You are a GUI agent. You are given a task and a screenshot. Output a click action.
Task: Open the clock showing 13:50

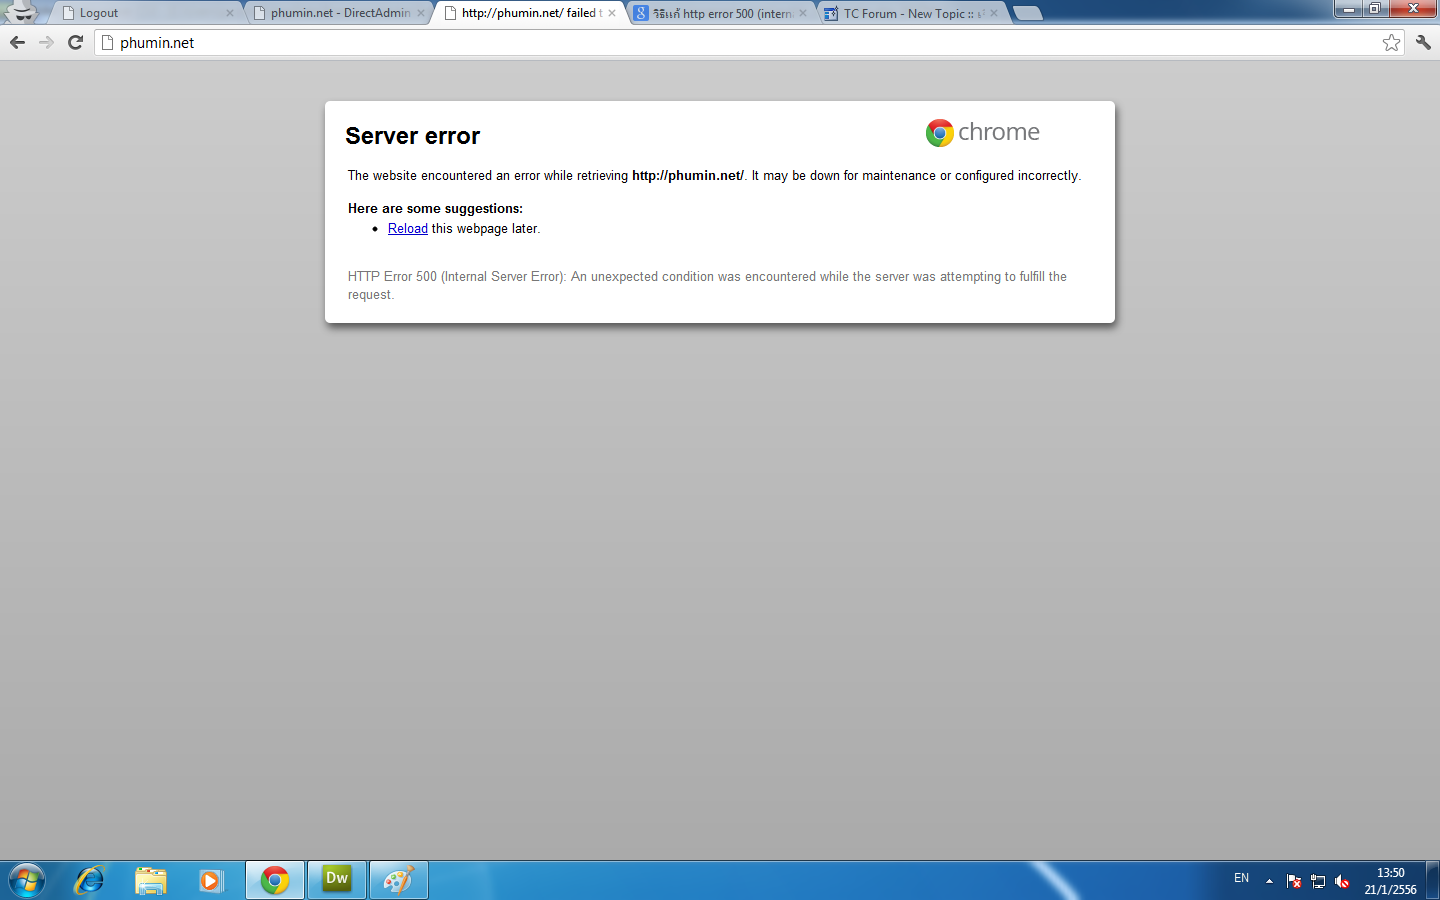(1390, 881)
